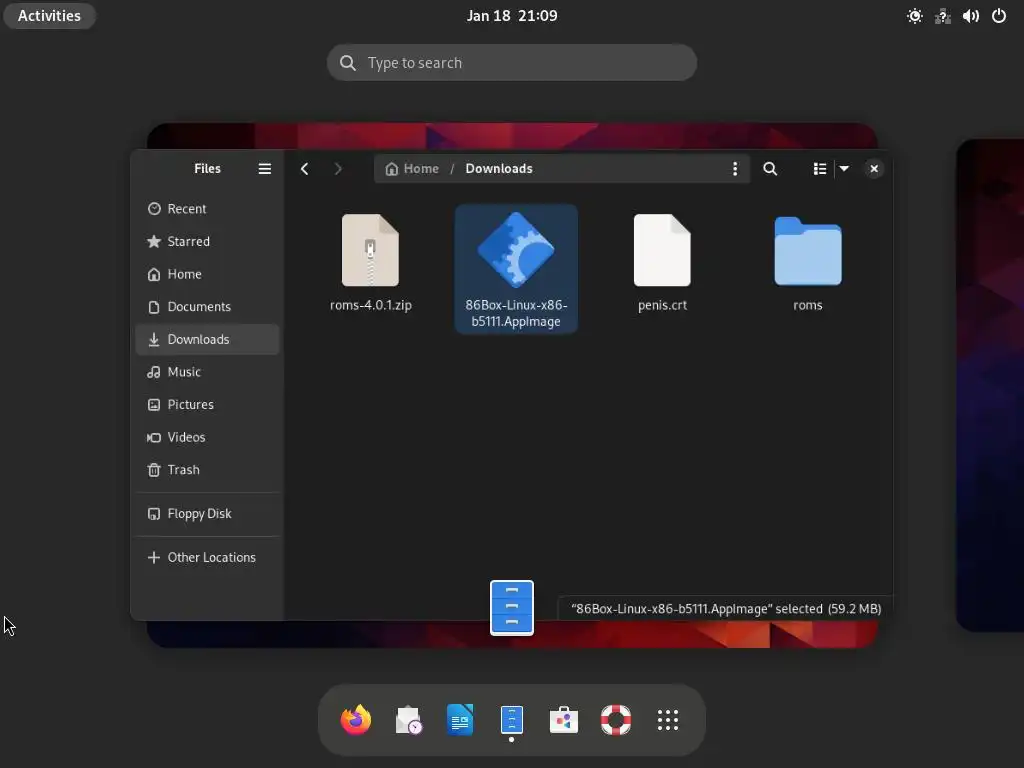This screenshot has height=768, width=1024.
Task: Open the clock showing Jan 18 21:09
Action: click(512, 16)
